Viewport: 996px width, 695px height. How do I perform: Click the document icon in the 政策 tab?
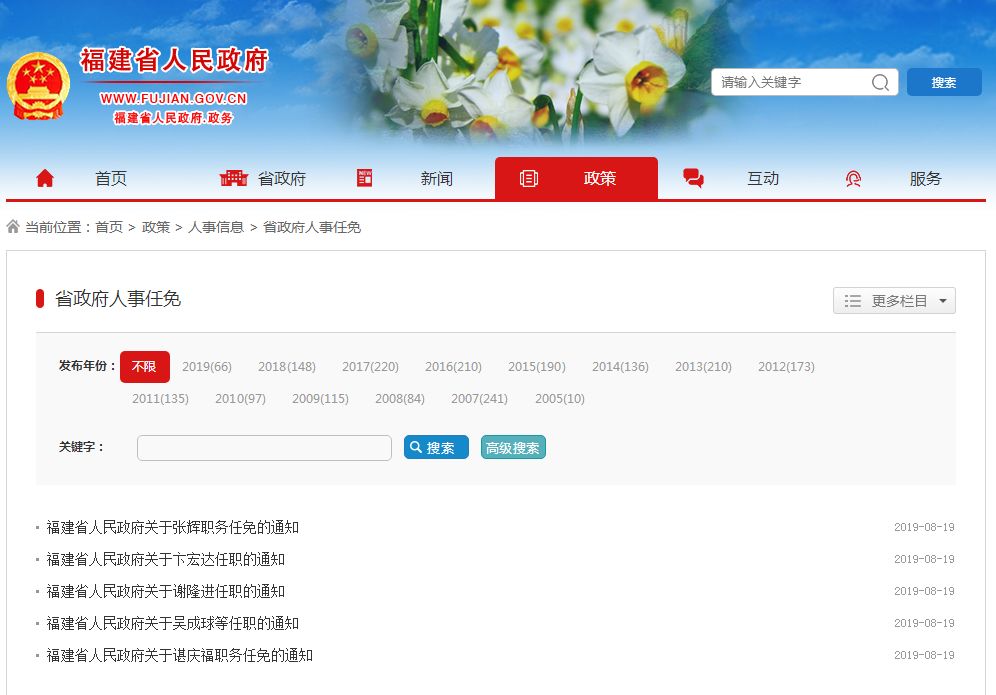pyautogui.click(x=528, y=179)
